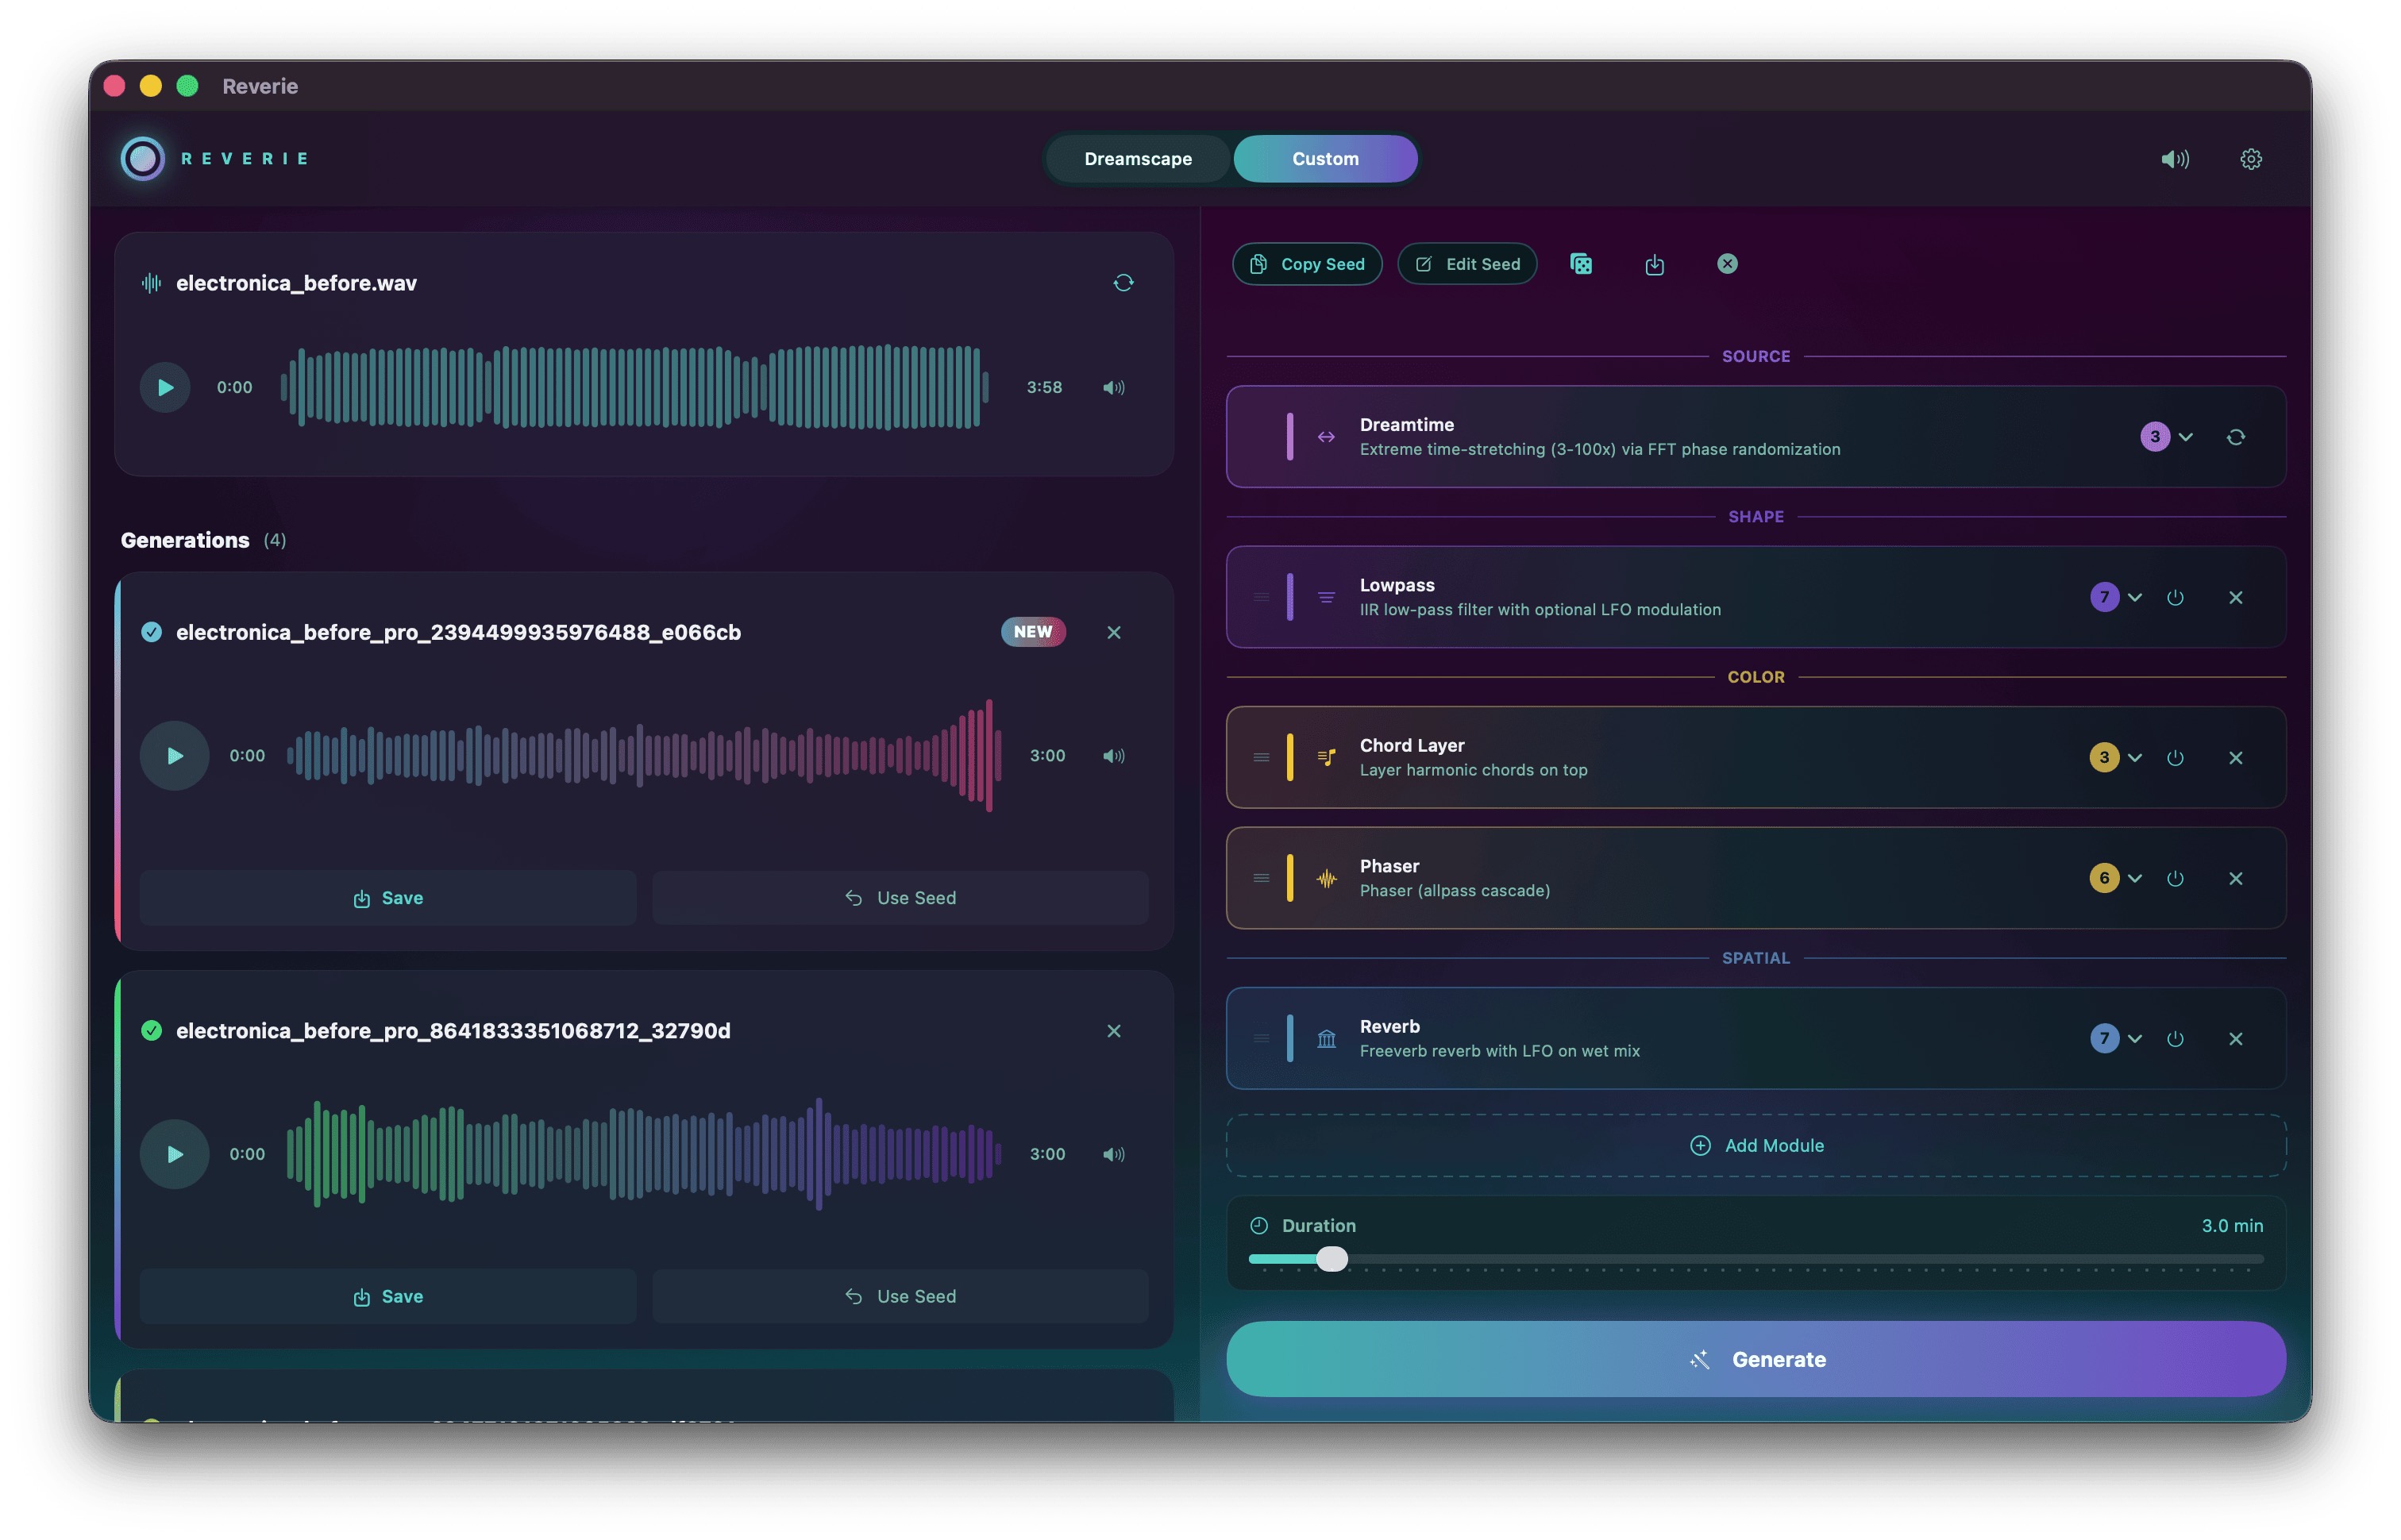Grab the Phaser module drag handle
The height and width of the screenshot is (1540, 2401).
point(1261,879)
